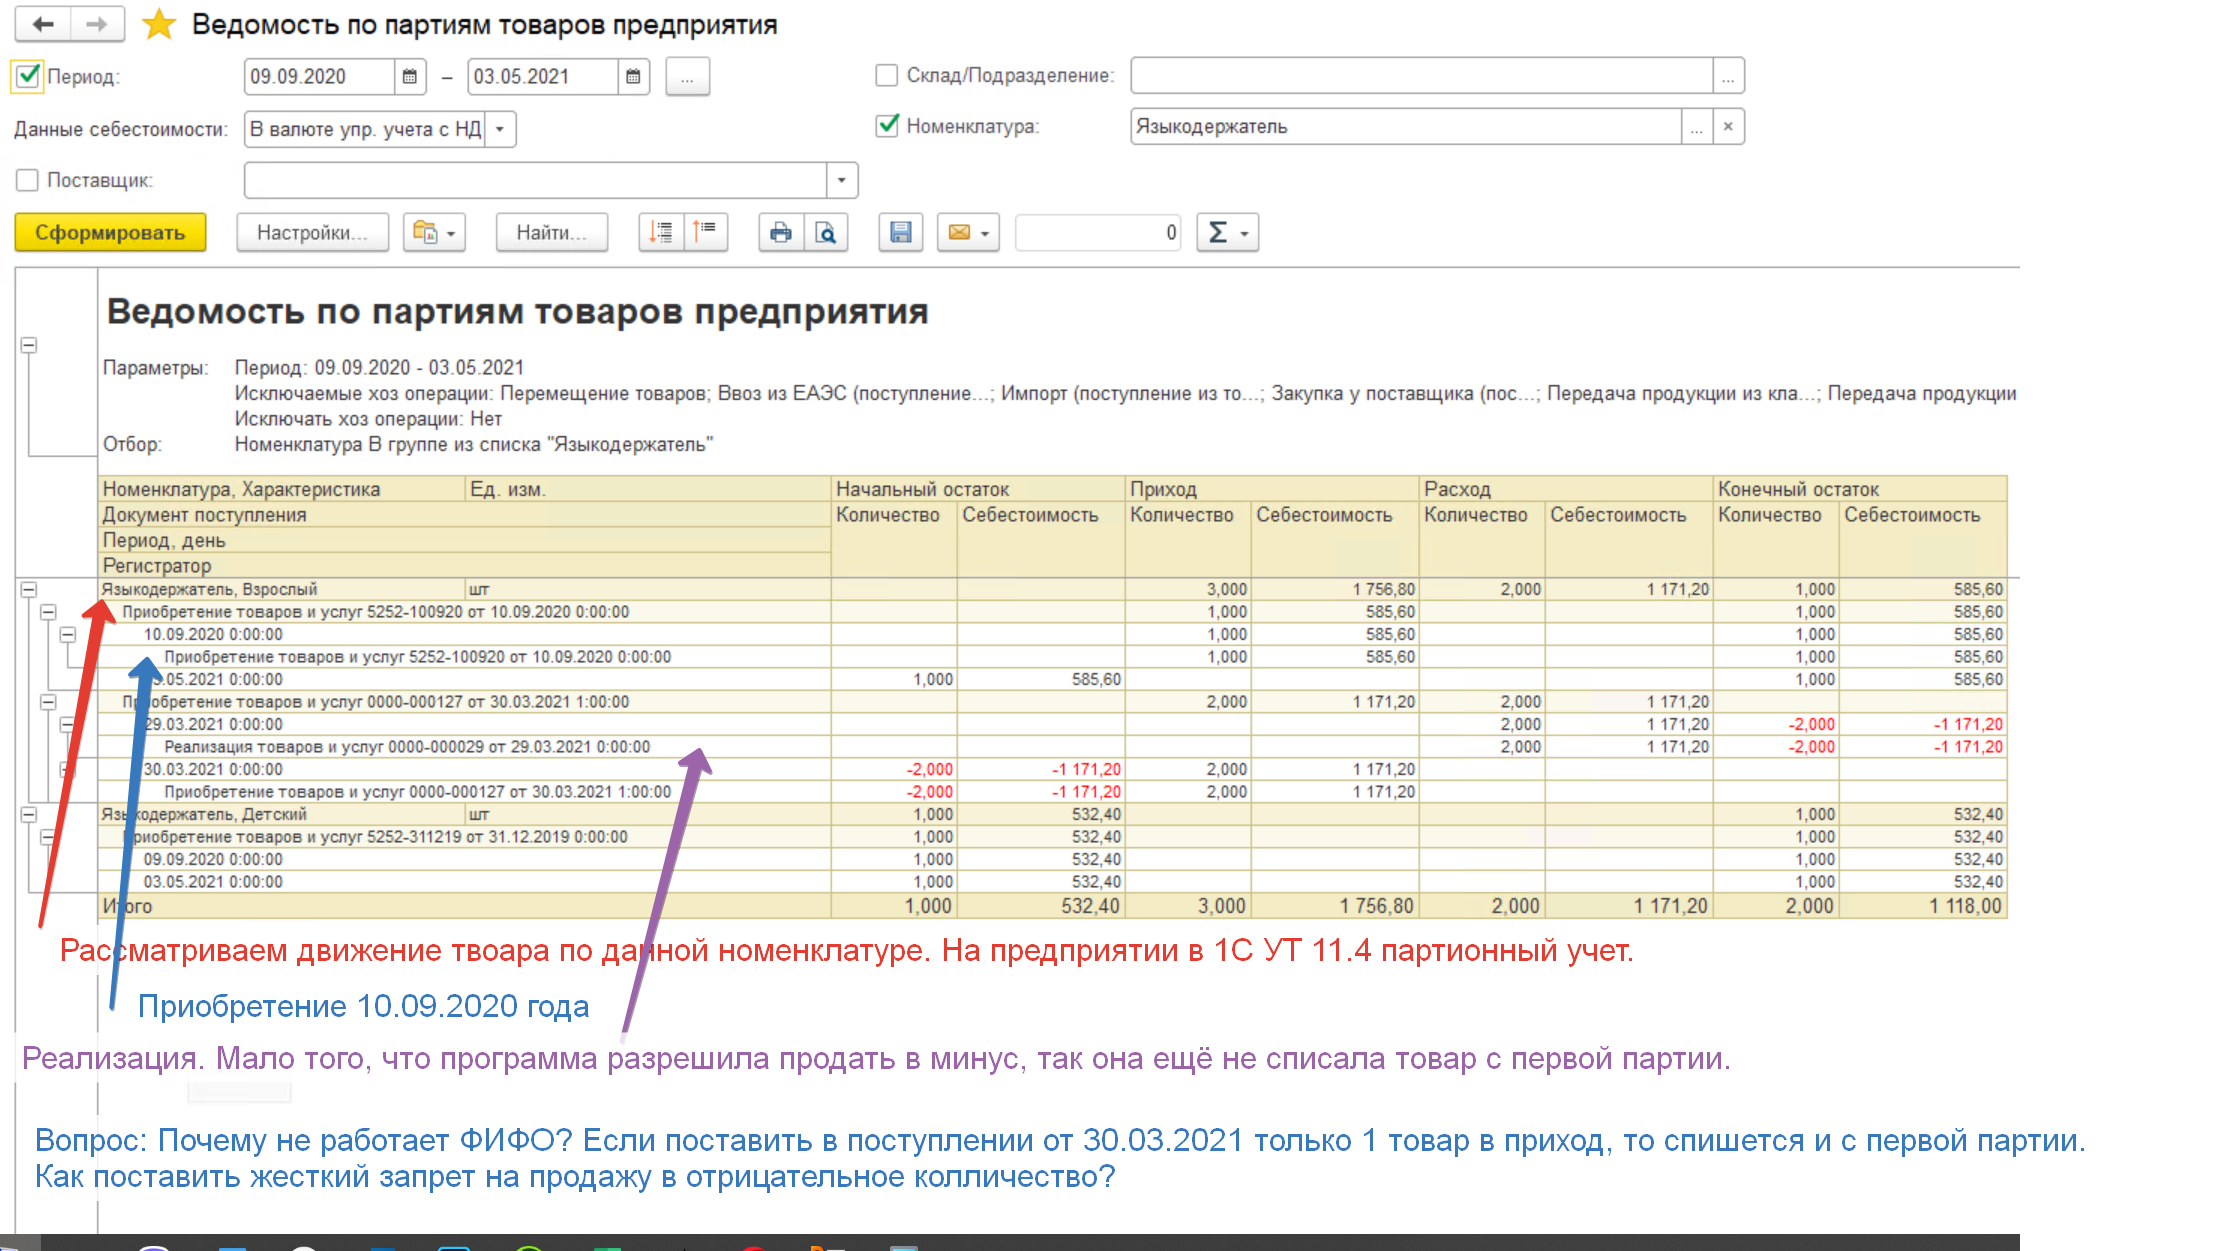Screen dimensions: 2214x1251
Task: Uncheck the Период checkbox
Action: point(28,76)
